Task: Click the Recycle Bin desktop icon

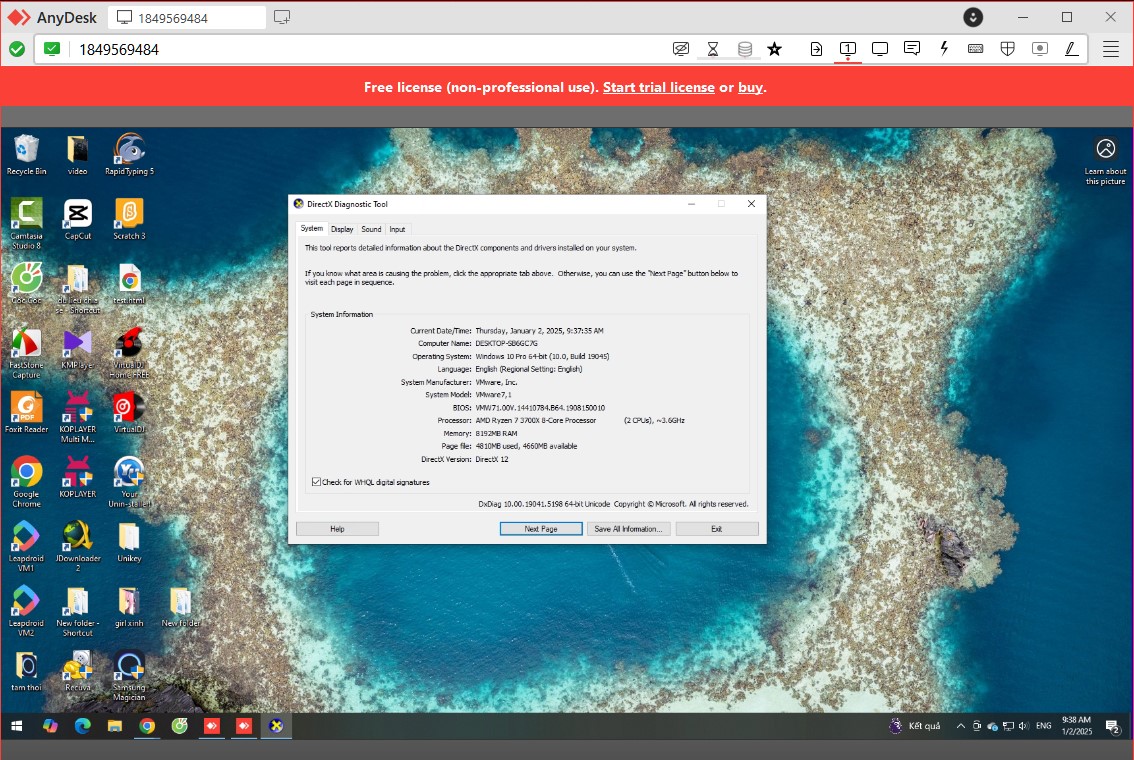Action: point(26,154)
